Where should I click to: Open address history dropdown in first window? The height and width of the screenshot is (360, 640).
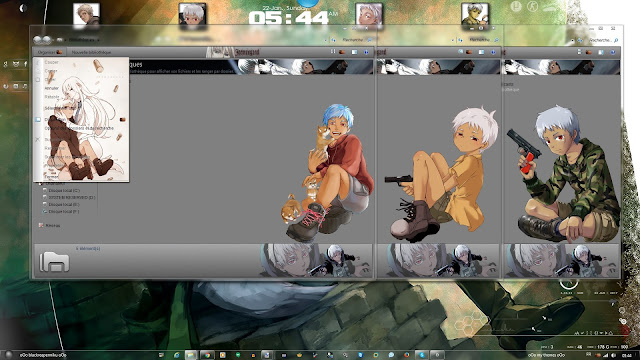point(326,40)
